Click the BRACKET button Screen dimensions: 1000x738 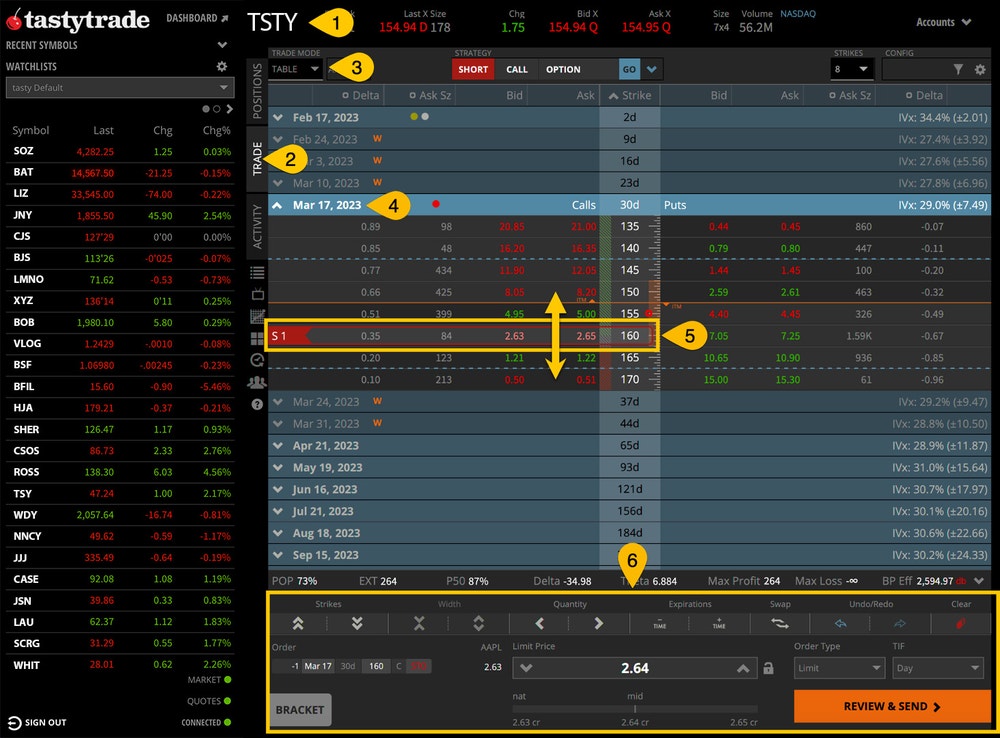[x=298, y=708]
